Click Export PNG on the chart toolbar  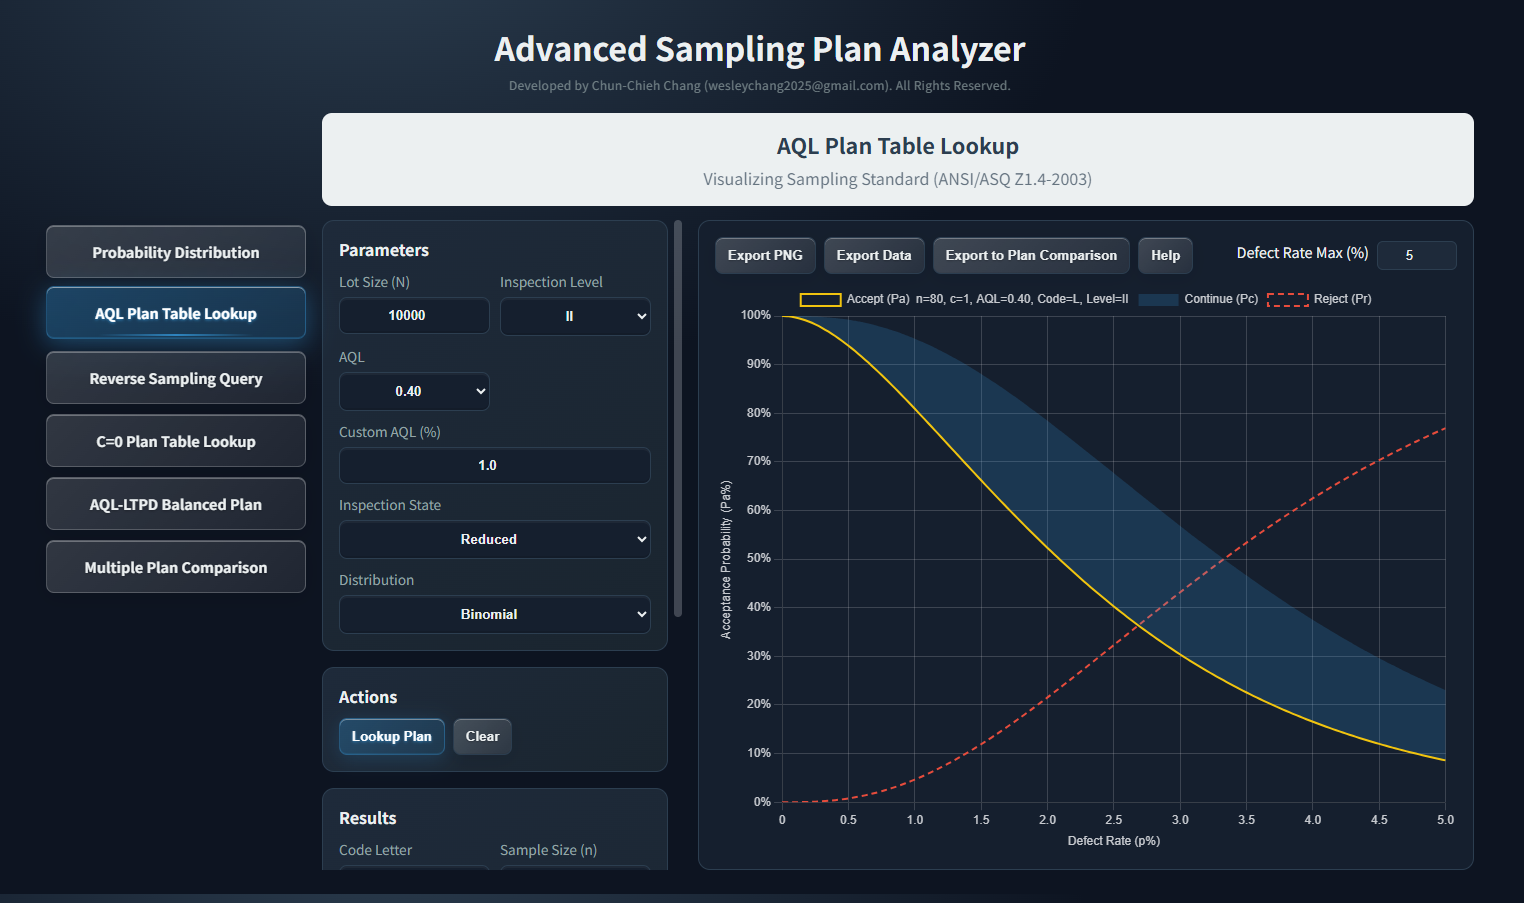pyautogui.click(x=765, y=255)
